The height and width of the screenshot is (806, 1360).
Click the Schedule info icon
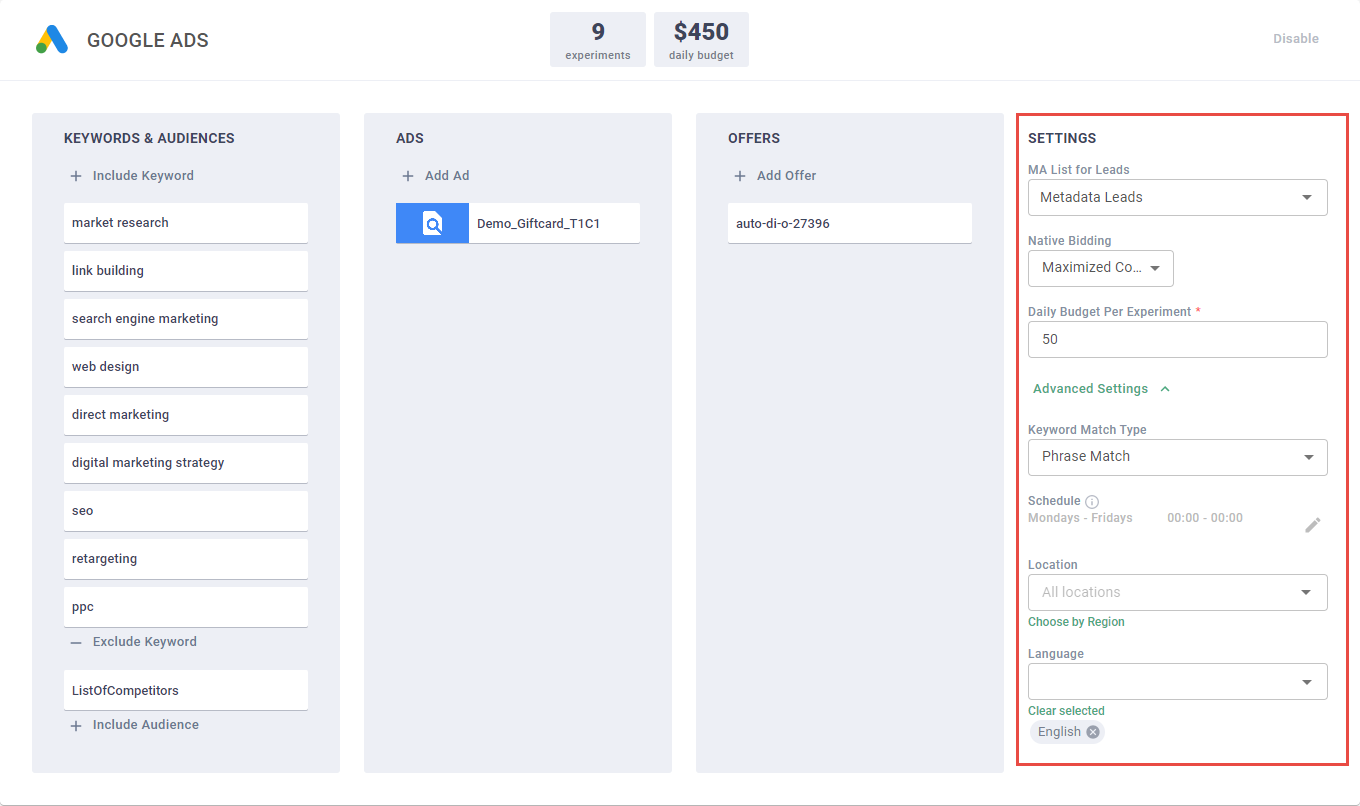pyautogui.click(x=1092, y=502)
